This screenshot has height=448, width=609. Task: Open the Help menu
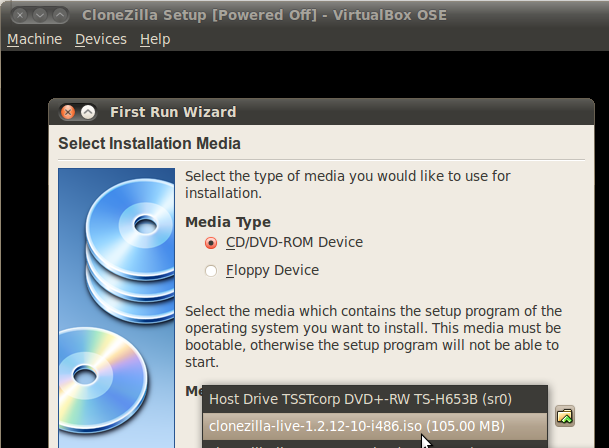[x=155, y=39]
